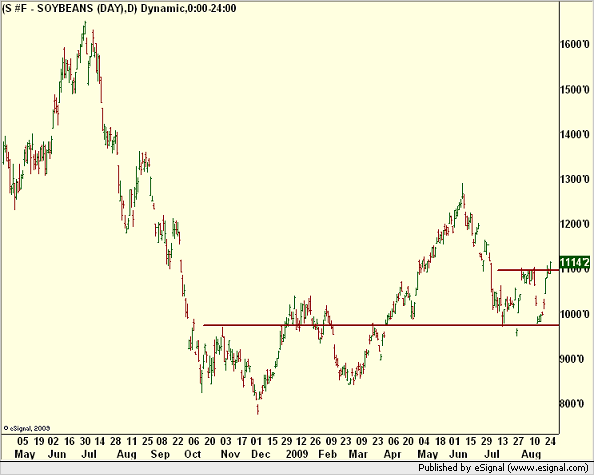Image resolution: width=594 pixels, height=475 pixels.
Task: Click the Nov month label on the time axis
Action: click(230, 454)
